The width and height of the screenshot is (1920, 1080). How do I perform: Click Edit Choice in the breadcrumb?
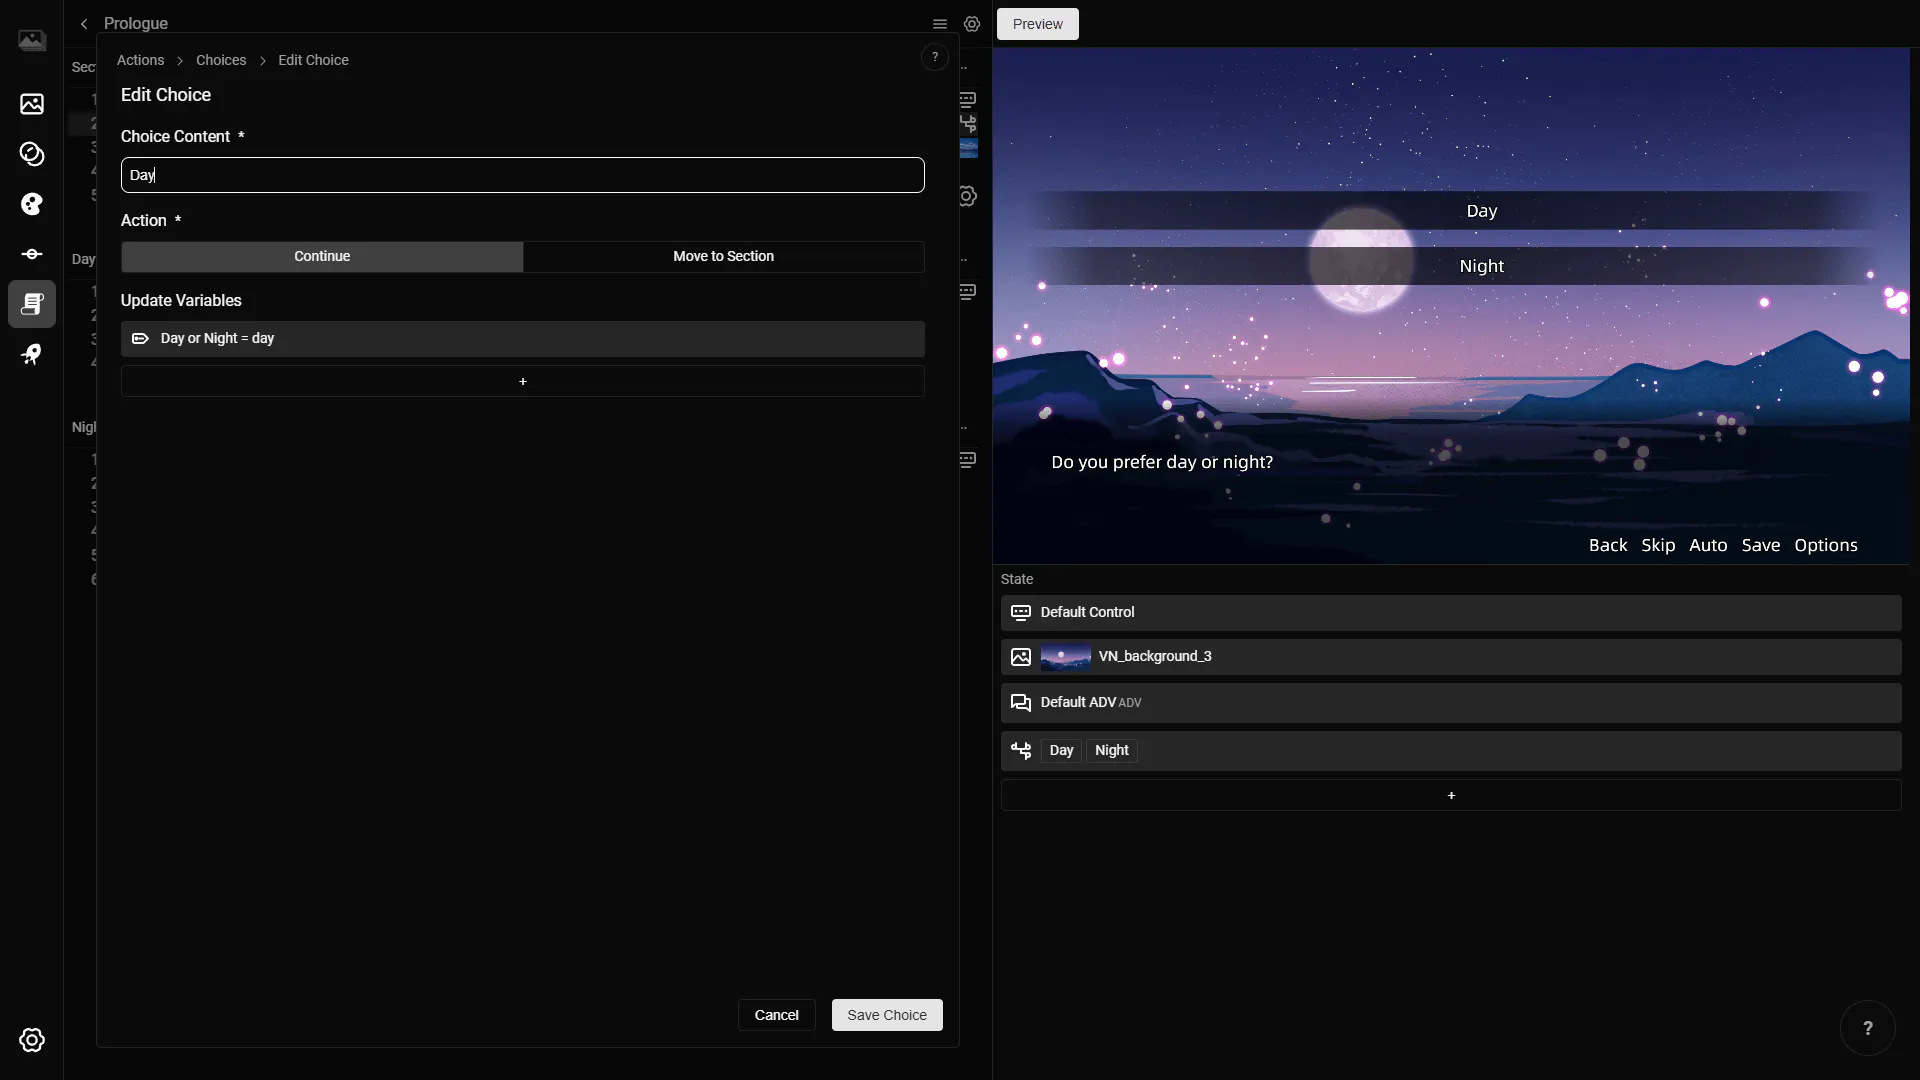pos(313,60)
